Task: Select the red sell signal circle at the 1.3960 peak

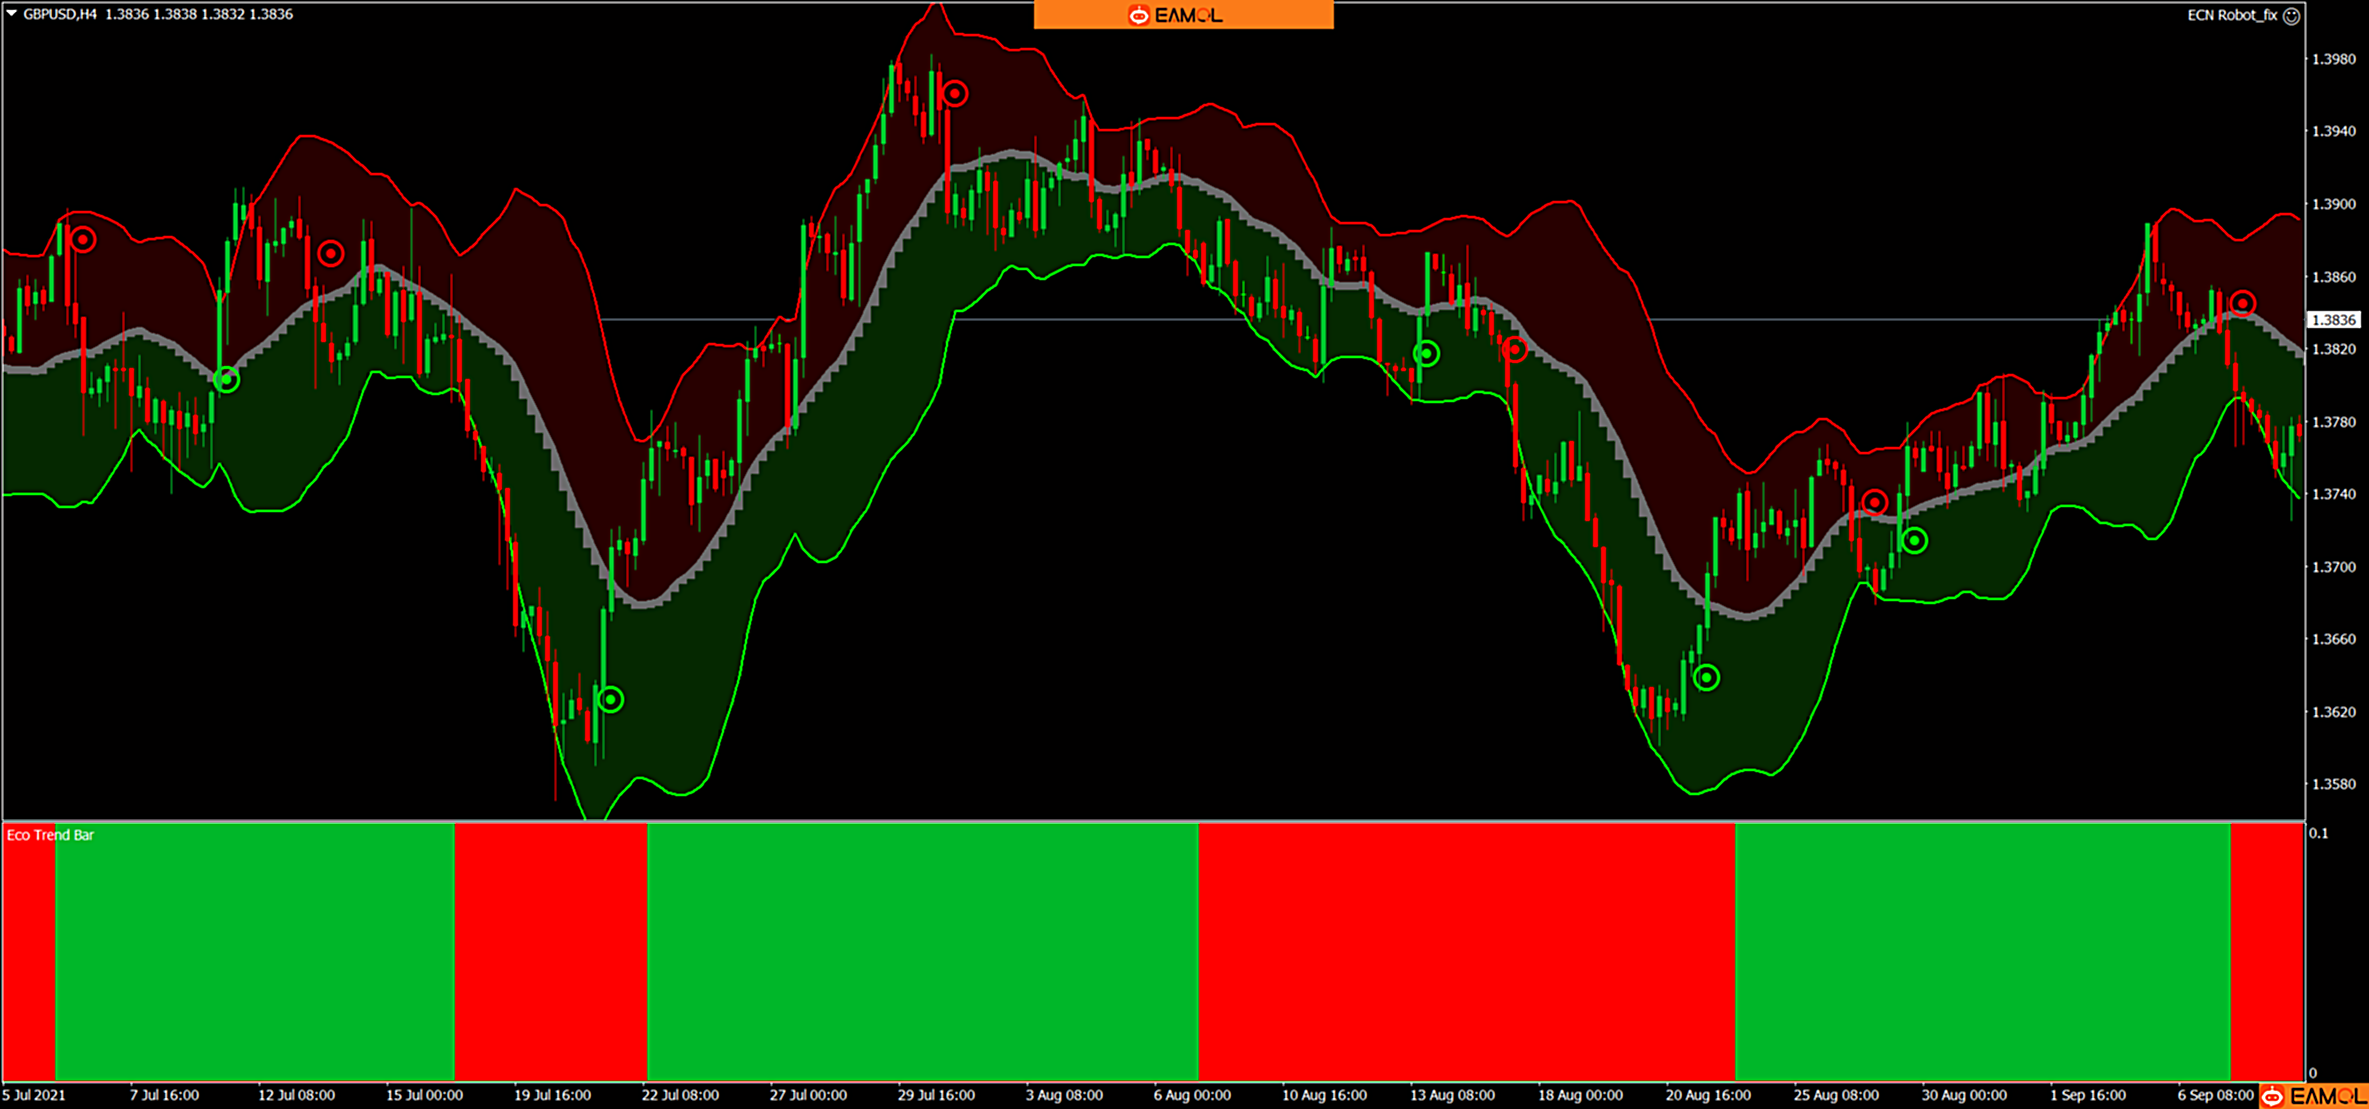Action: coord(955,94)
